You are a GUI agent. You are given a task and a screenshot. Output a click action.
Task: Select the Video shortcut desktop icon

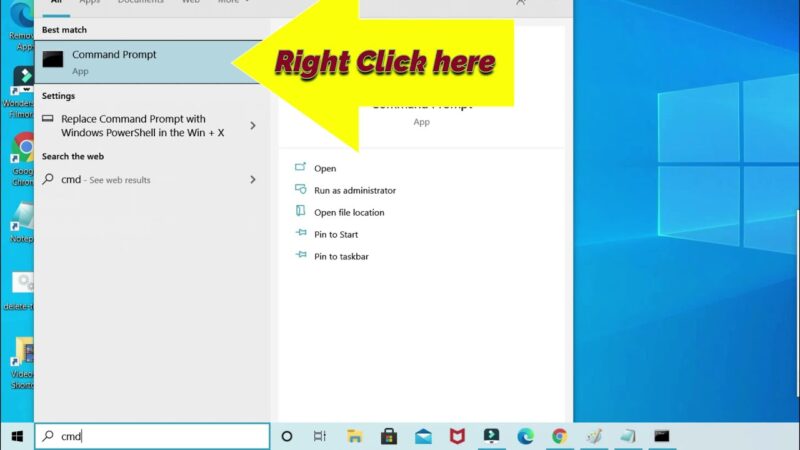point(21,363)
